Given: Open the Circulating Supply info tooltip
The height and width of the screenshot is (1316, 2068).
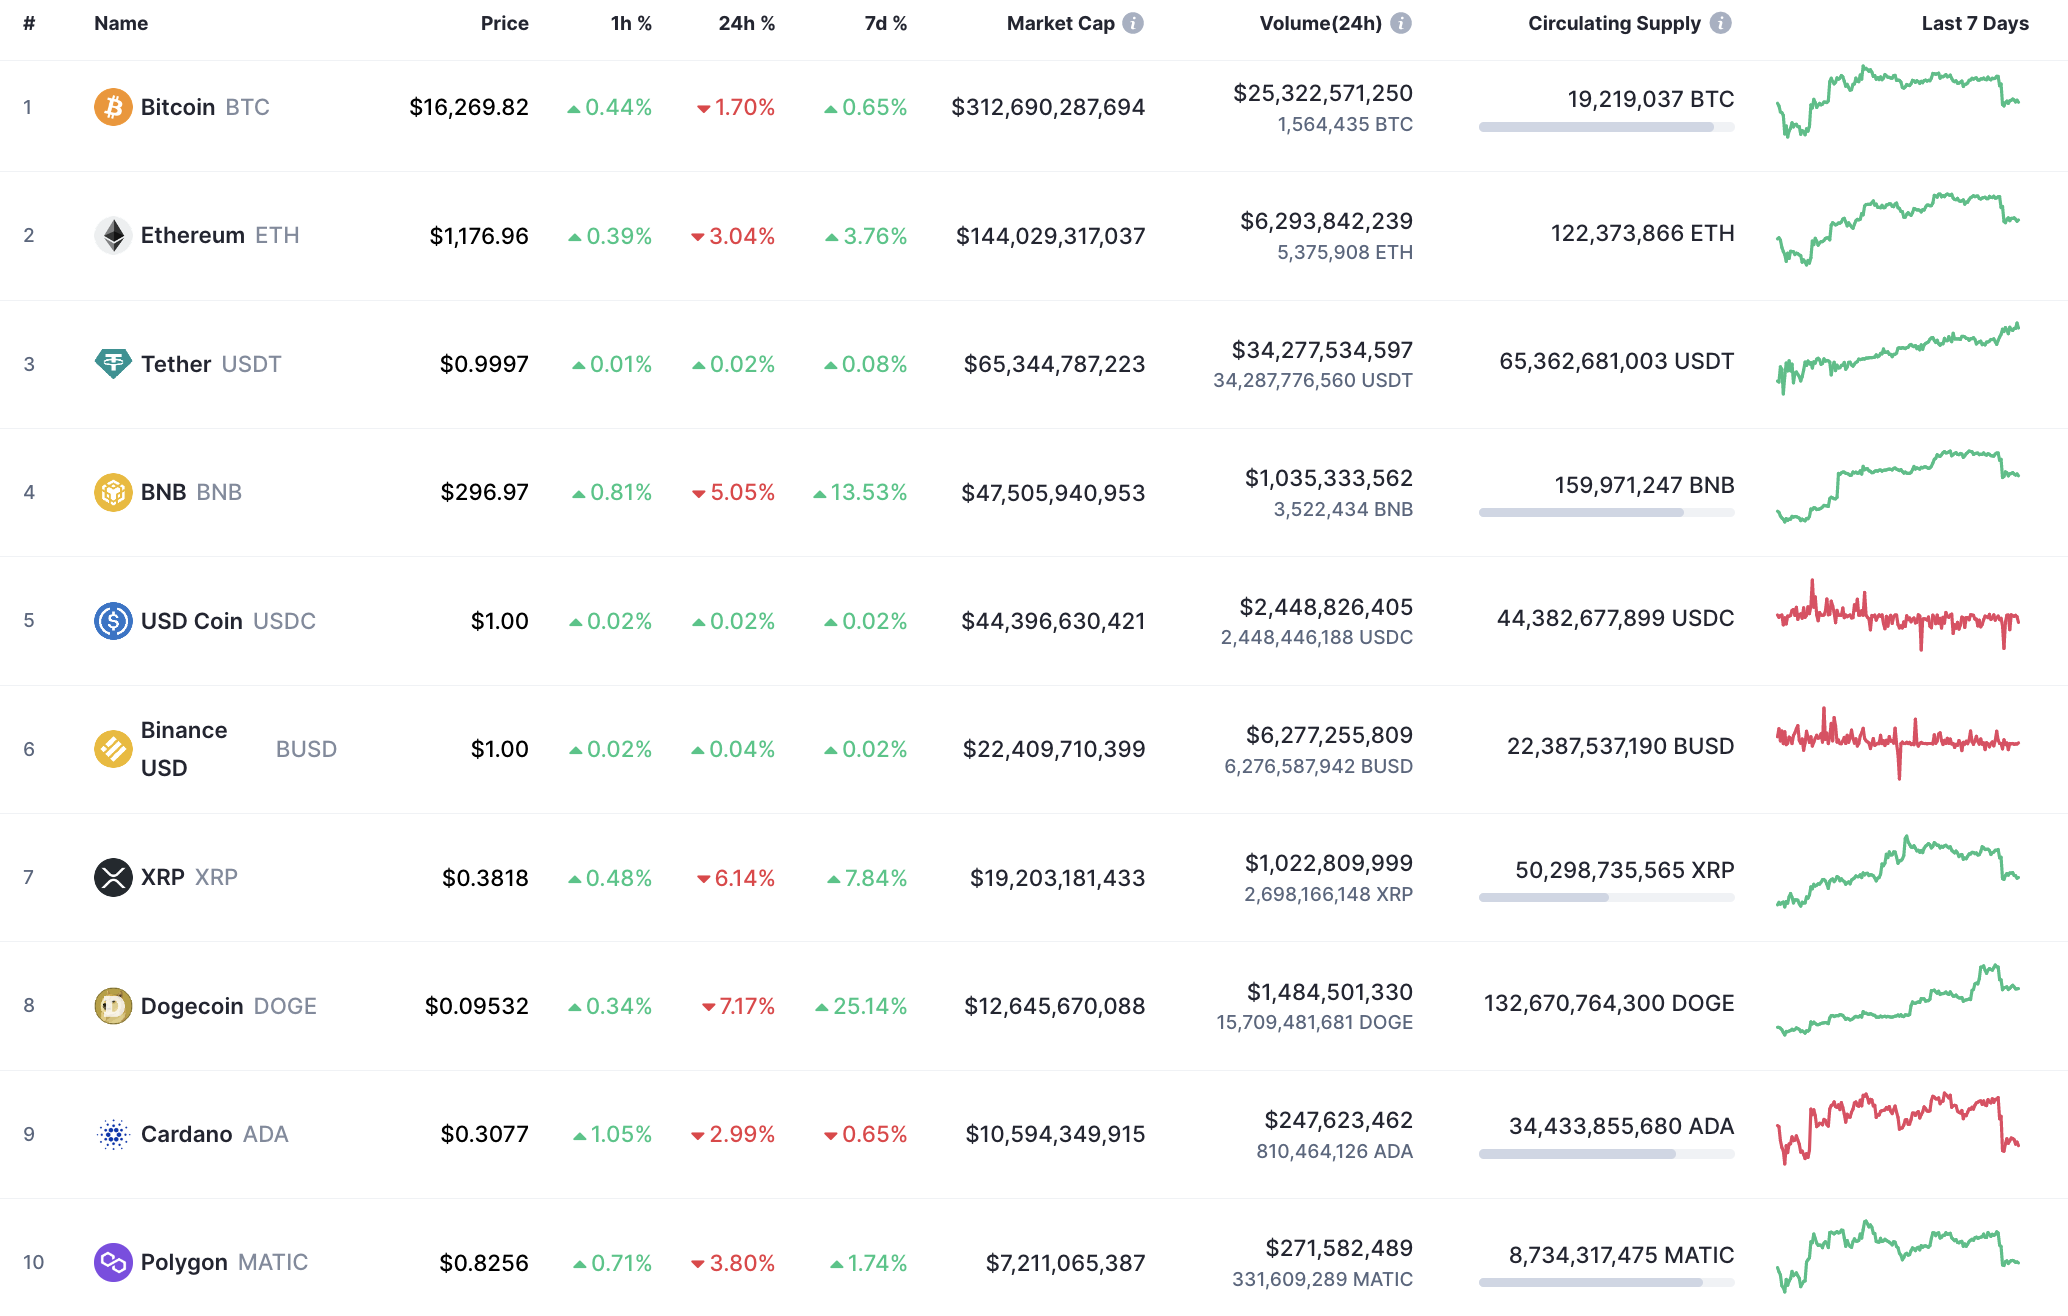Looking at the screenshot, I should tap(1723, 23).
